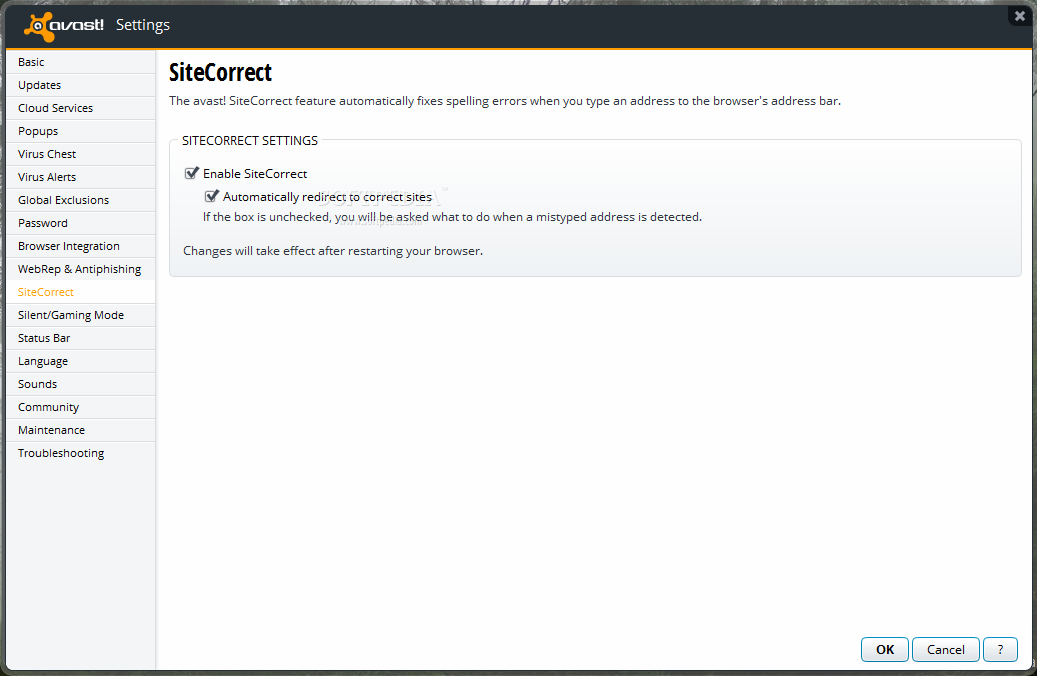Click the SITECORRECT SETTINGS group label
The image size is (1037, 676).
250,141
